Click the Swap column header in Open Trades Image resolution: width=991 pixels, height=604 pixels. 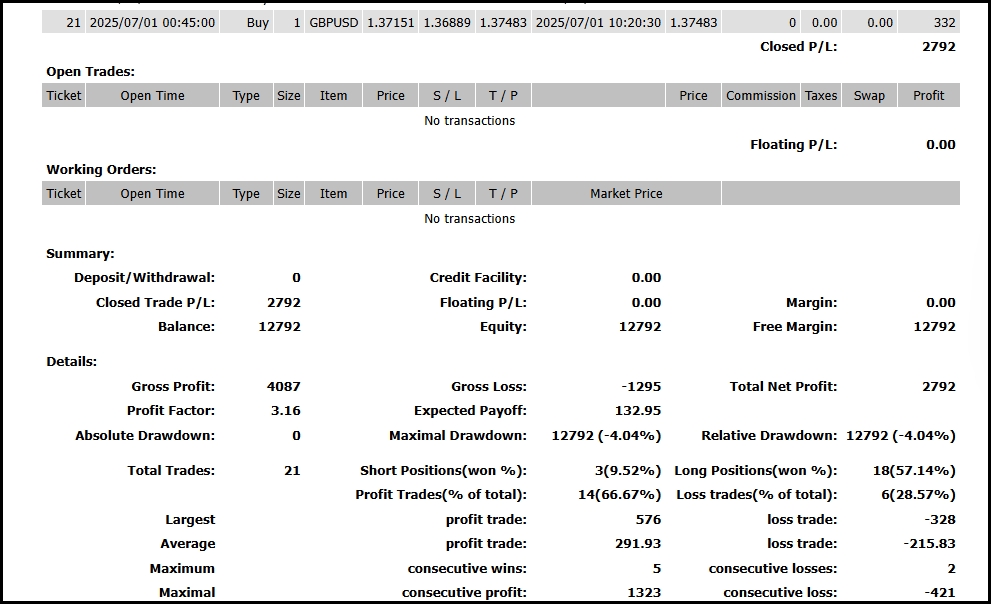click(869, 96)
